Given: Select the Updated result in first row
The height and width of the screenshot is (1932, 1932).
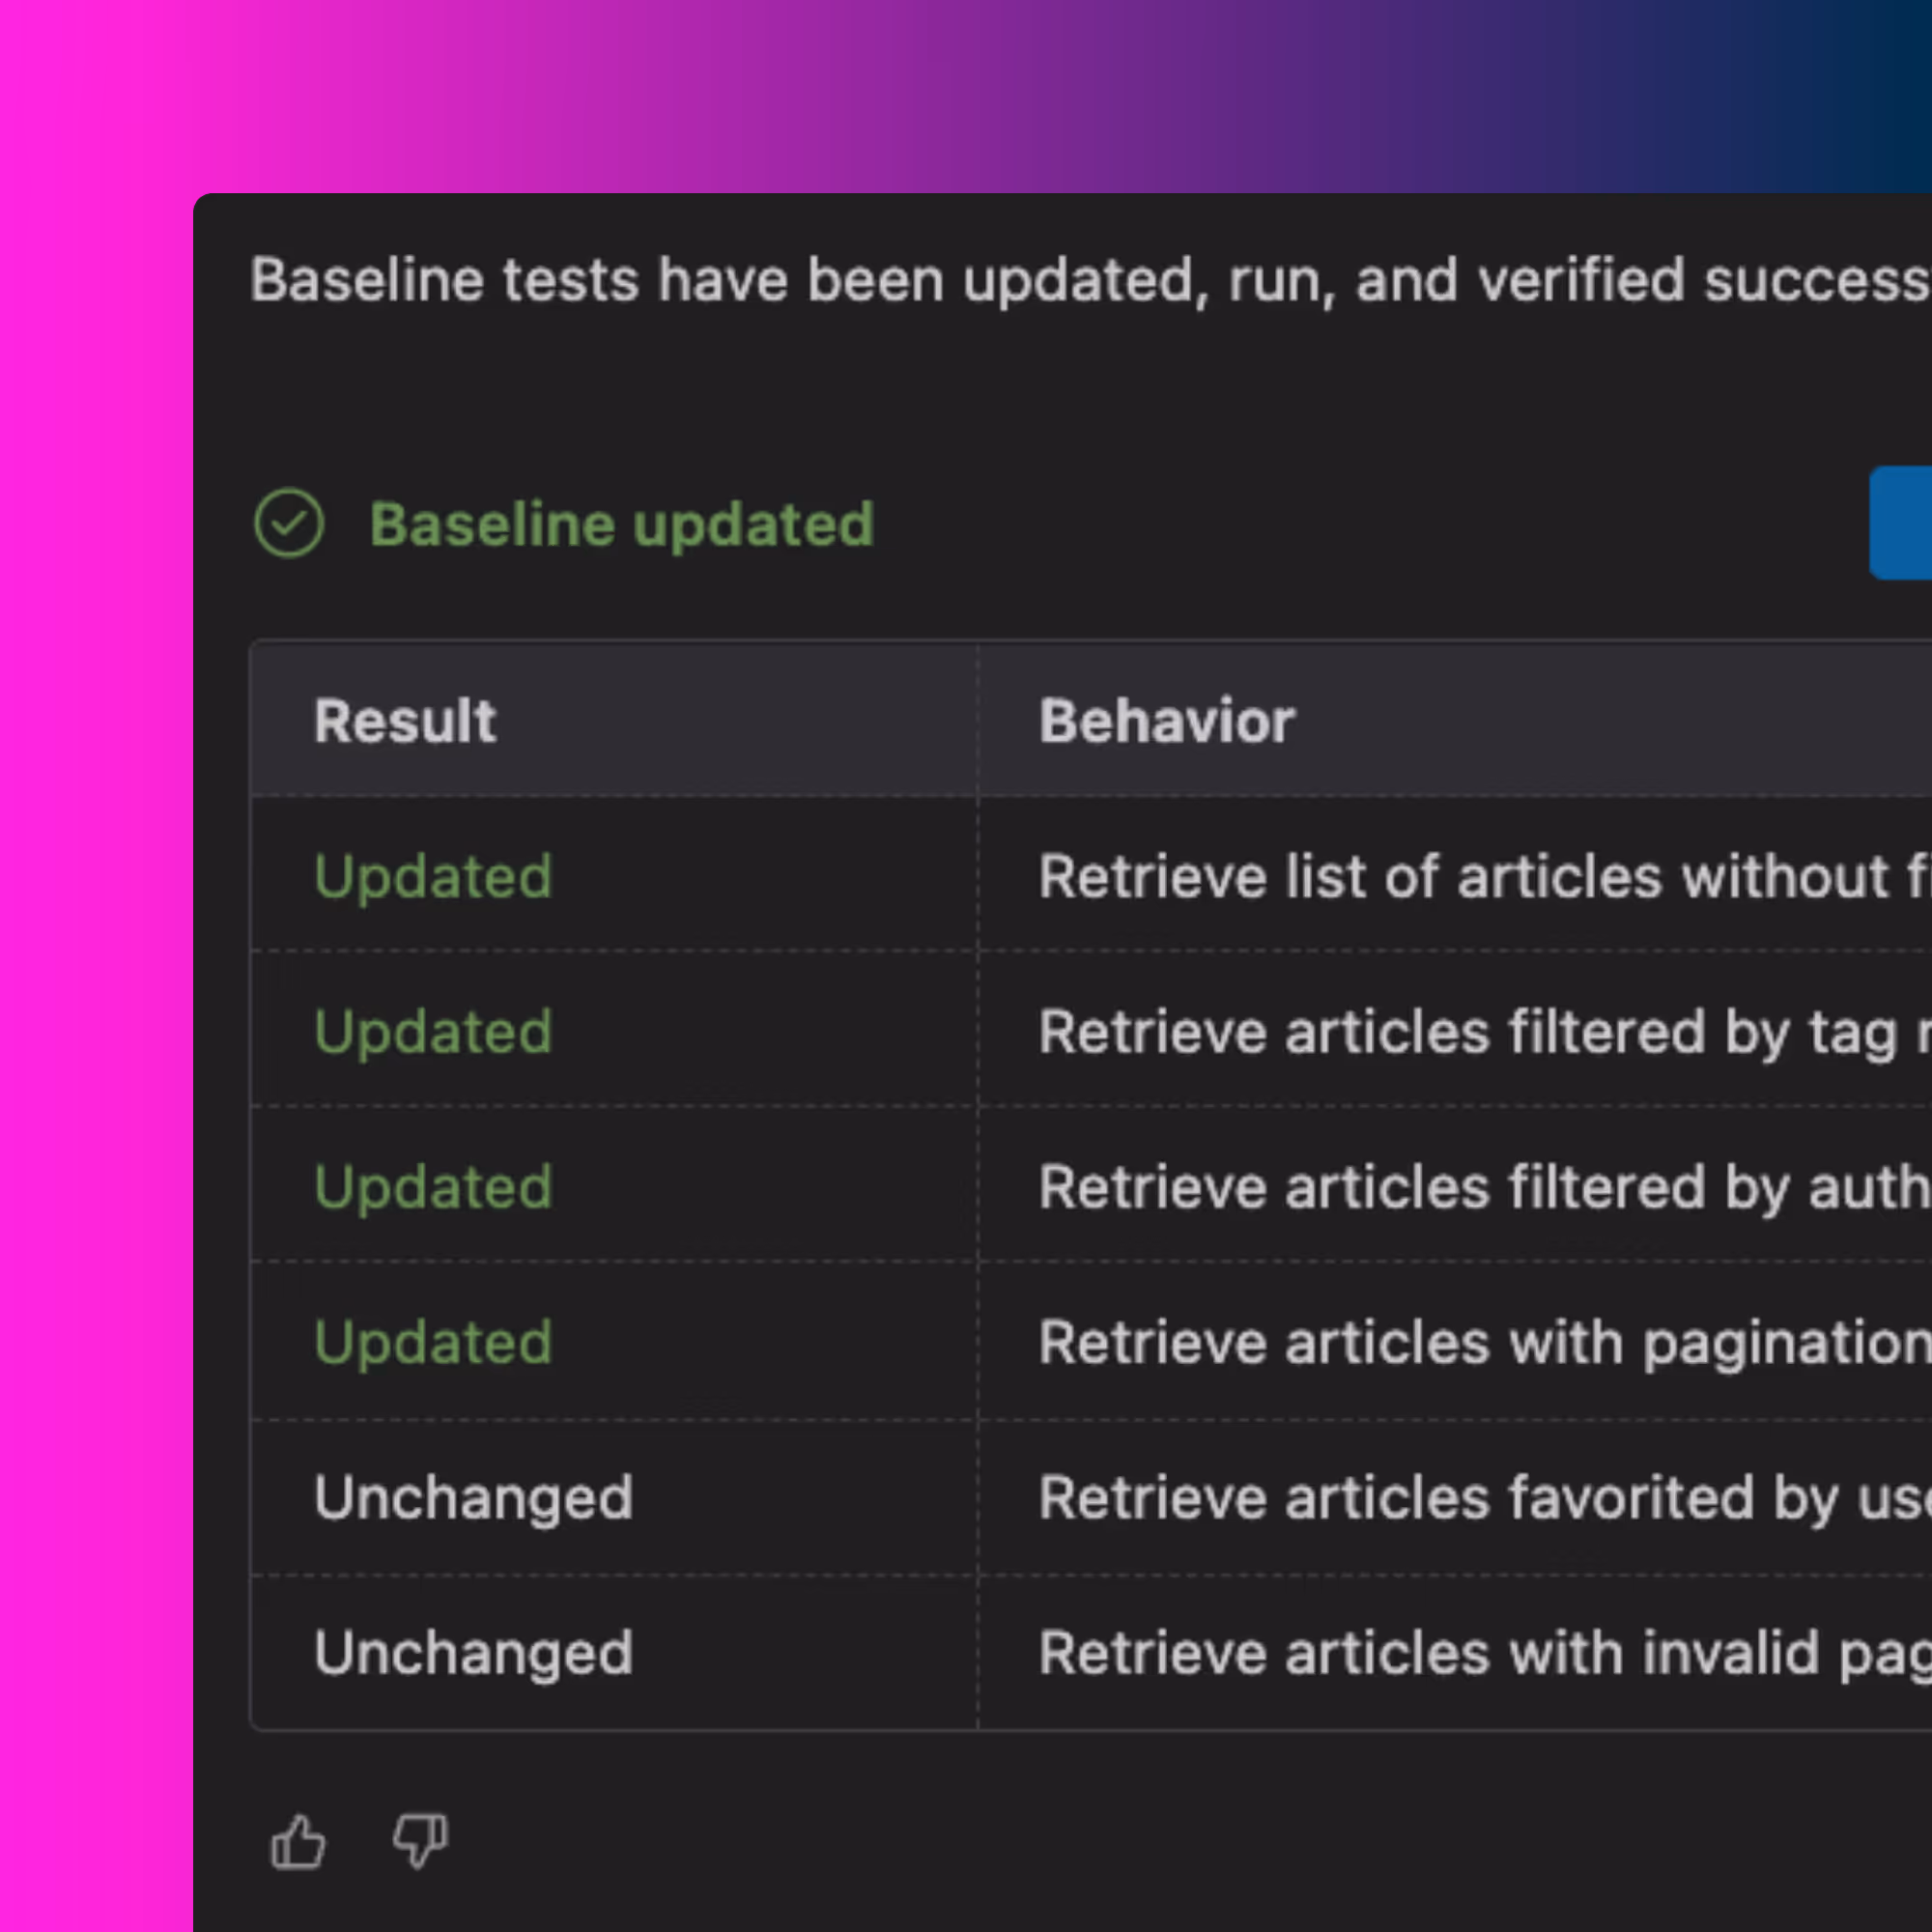Looking at the screenshot, I should [433, 877].
